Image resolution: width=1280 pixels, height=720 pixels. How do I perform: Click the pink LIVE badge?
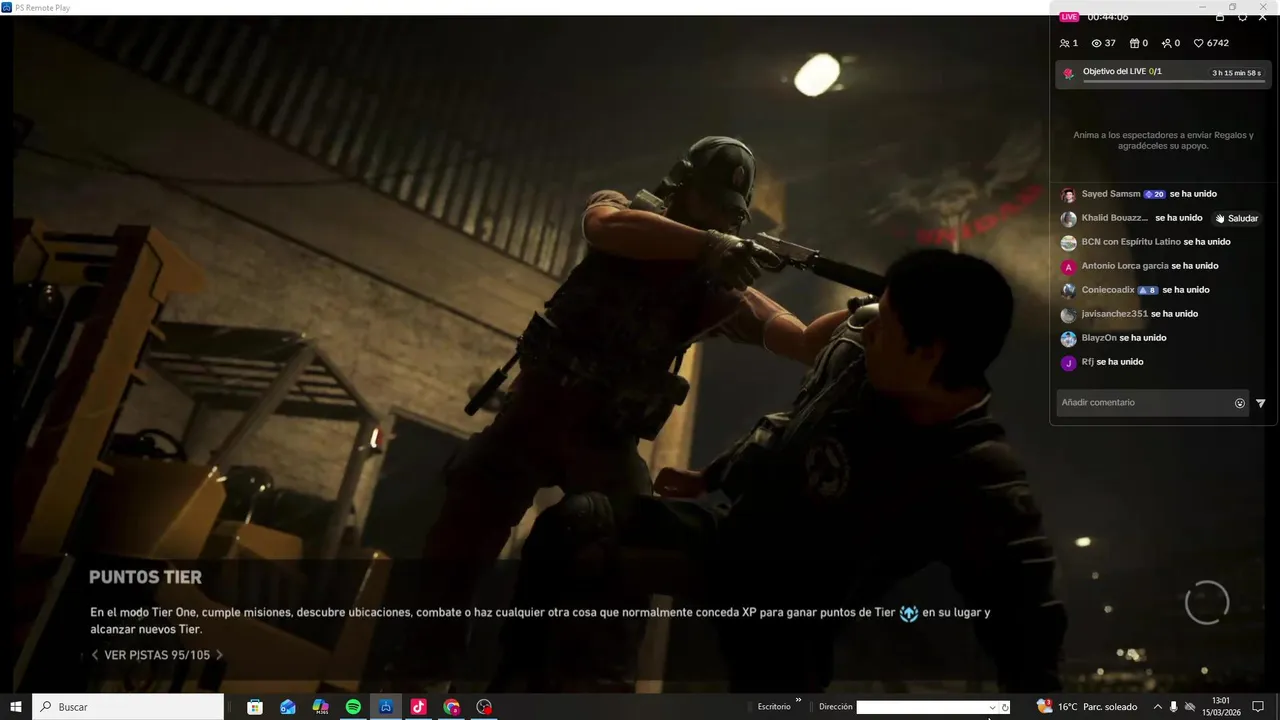(x=1070, y=17)
